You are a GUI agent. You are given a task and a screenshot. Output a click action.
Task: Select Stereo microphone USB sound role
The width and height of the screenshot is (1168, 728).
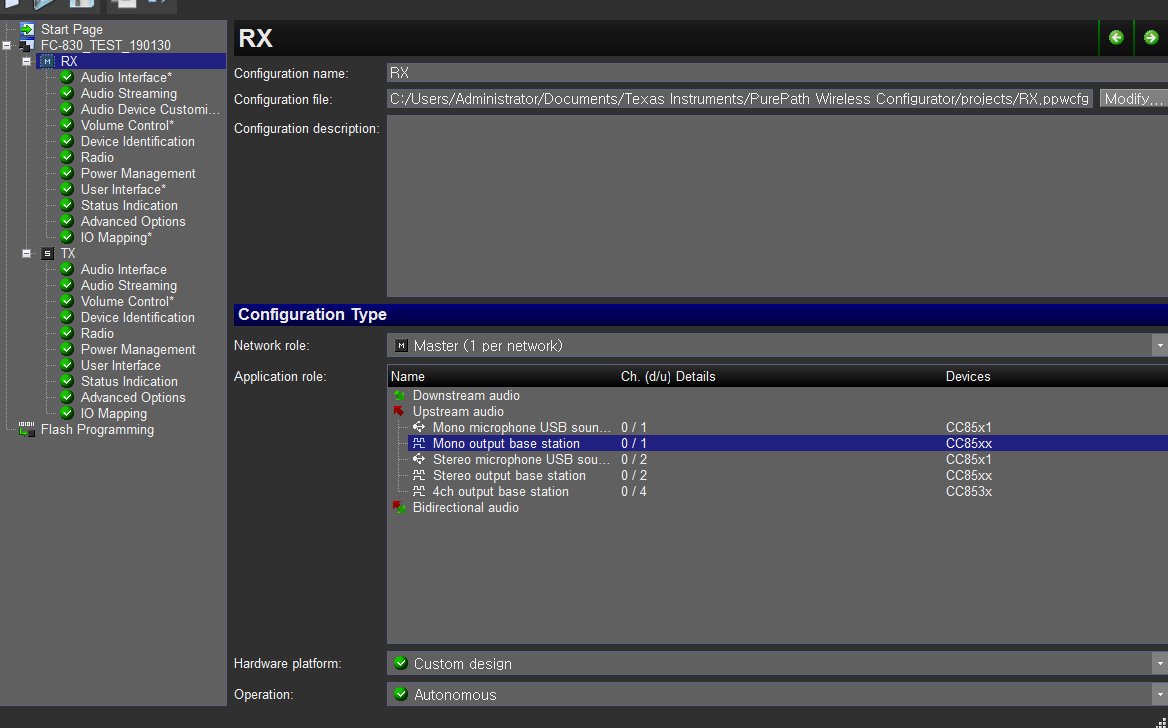(x=521, y=460)
